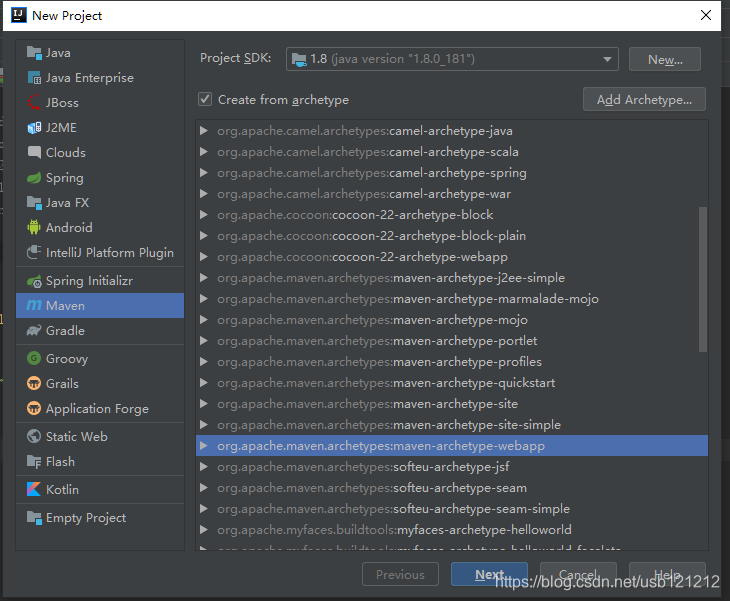Click the New... SDK button
730x601 pixels.
tap(665, 59)
